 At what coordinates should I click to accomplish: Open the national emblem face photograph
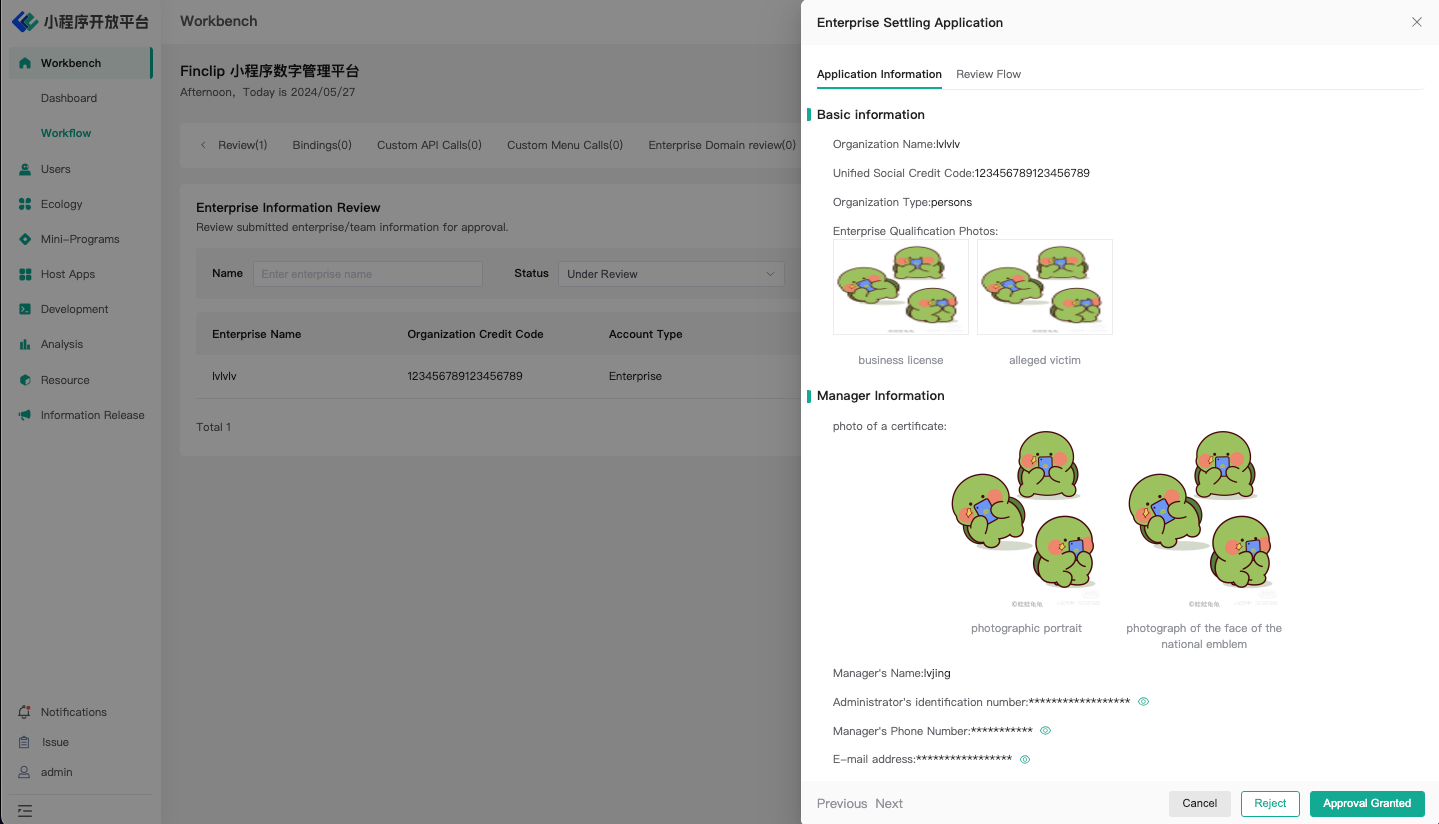(x=1204, y=520)
